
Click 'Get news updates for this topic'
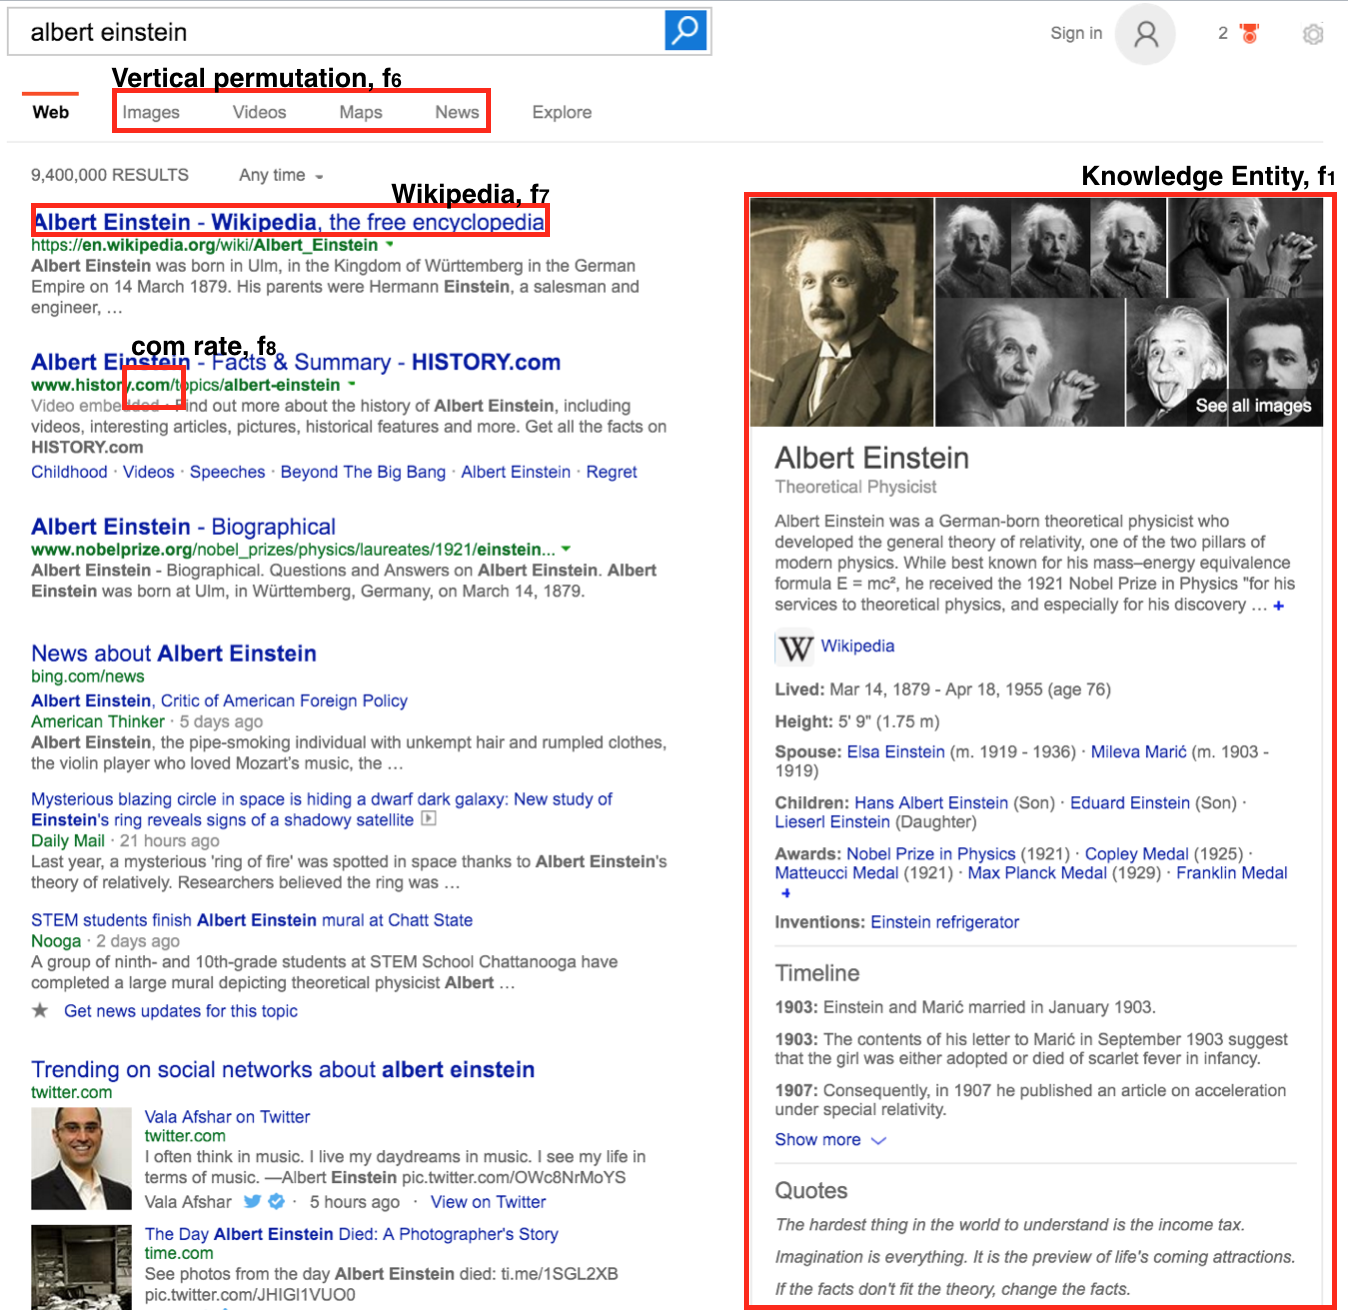click(x=181, y=1011)
